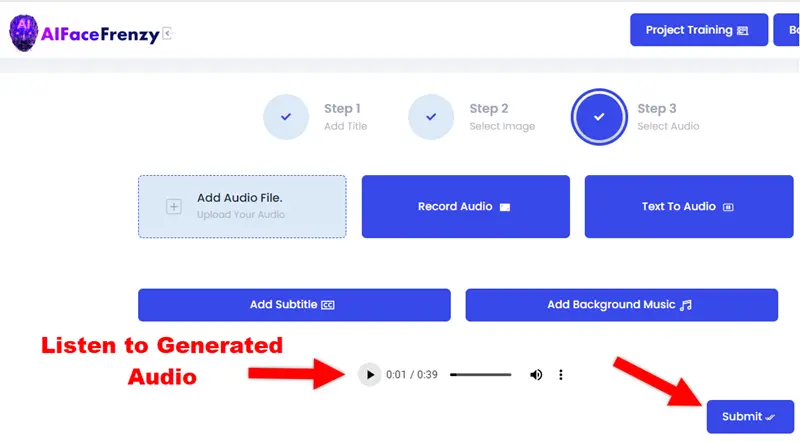Screen dimensions: 800x442
Task: Select Step 3 Select Audio circle
Action: pyautogui.click(x=599, y=117)
